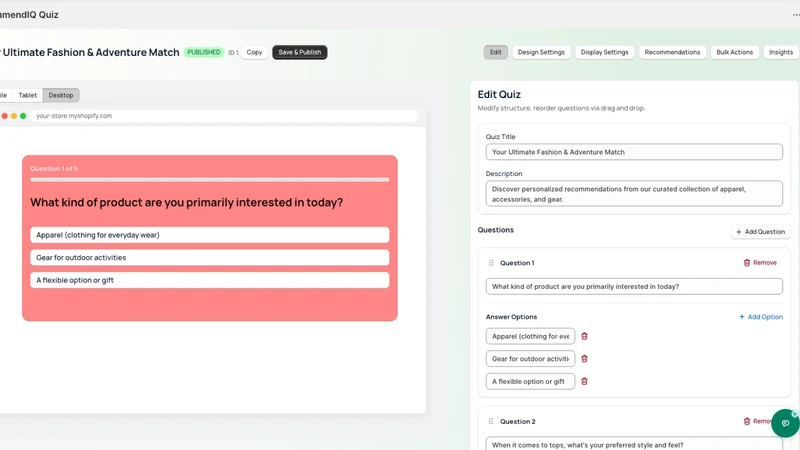The height and width of the screenshot is (450, 800).
Task: Choose 'Gear for outdoor activities' in preview
Action: [210, 258]
